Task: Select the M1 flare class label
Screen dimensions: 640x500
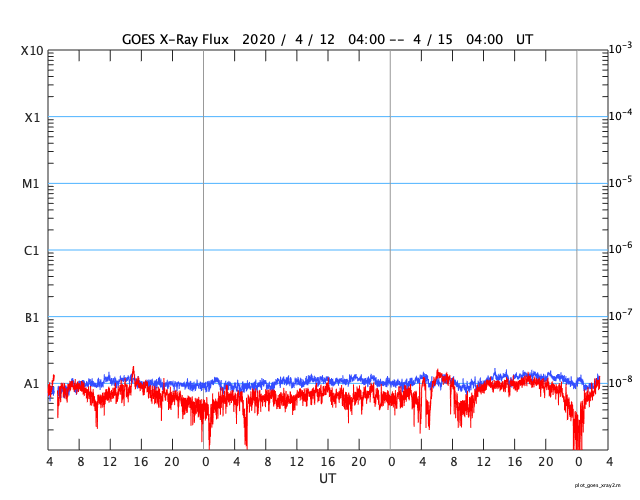Action: [x=31, y=184]
